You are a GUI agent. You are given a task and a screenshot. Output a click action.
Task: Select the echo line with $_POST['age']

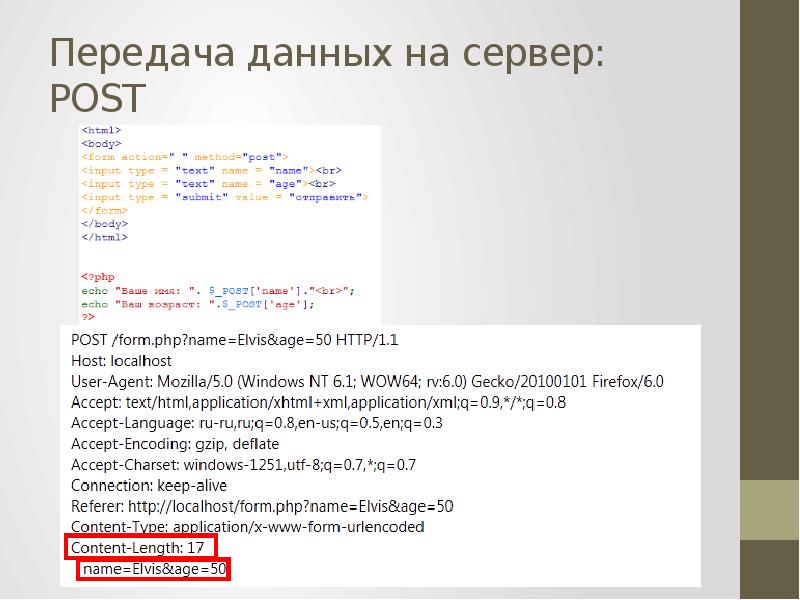(x=198, y=303)
